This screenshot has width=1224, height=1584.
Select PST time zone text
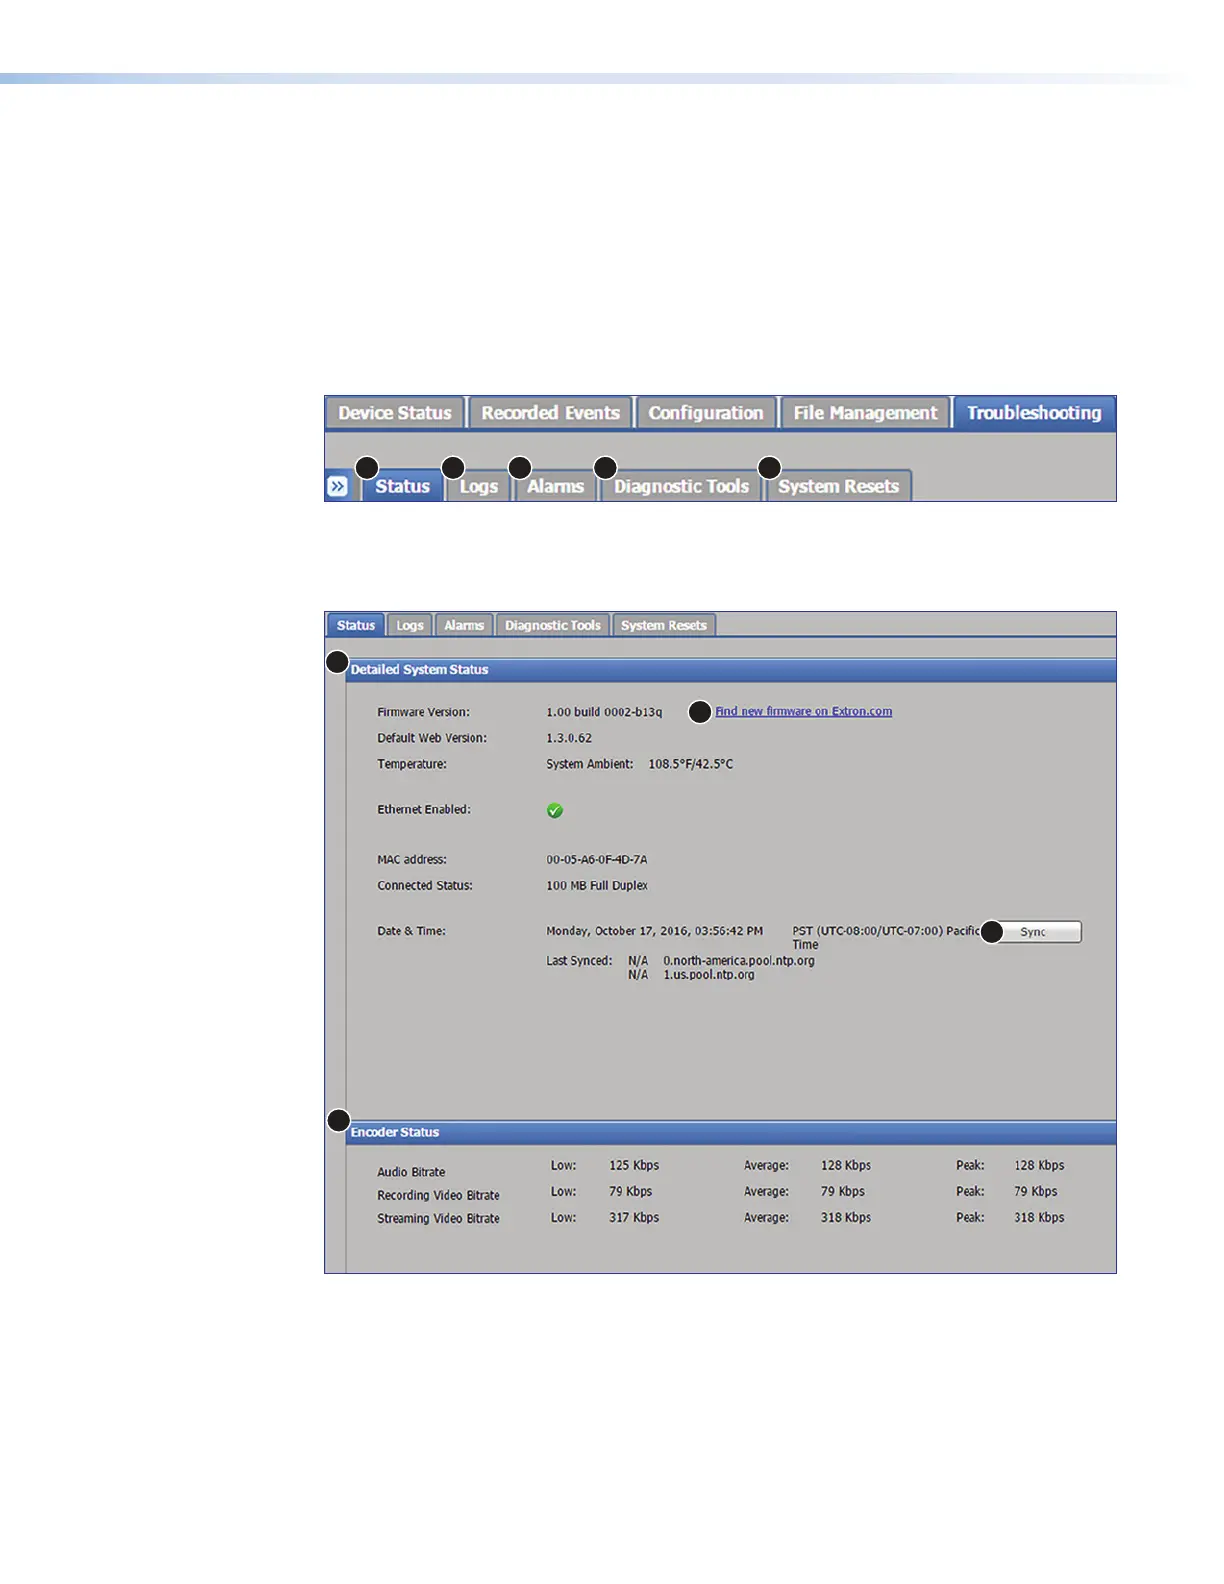point(886,937)
